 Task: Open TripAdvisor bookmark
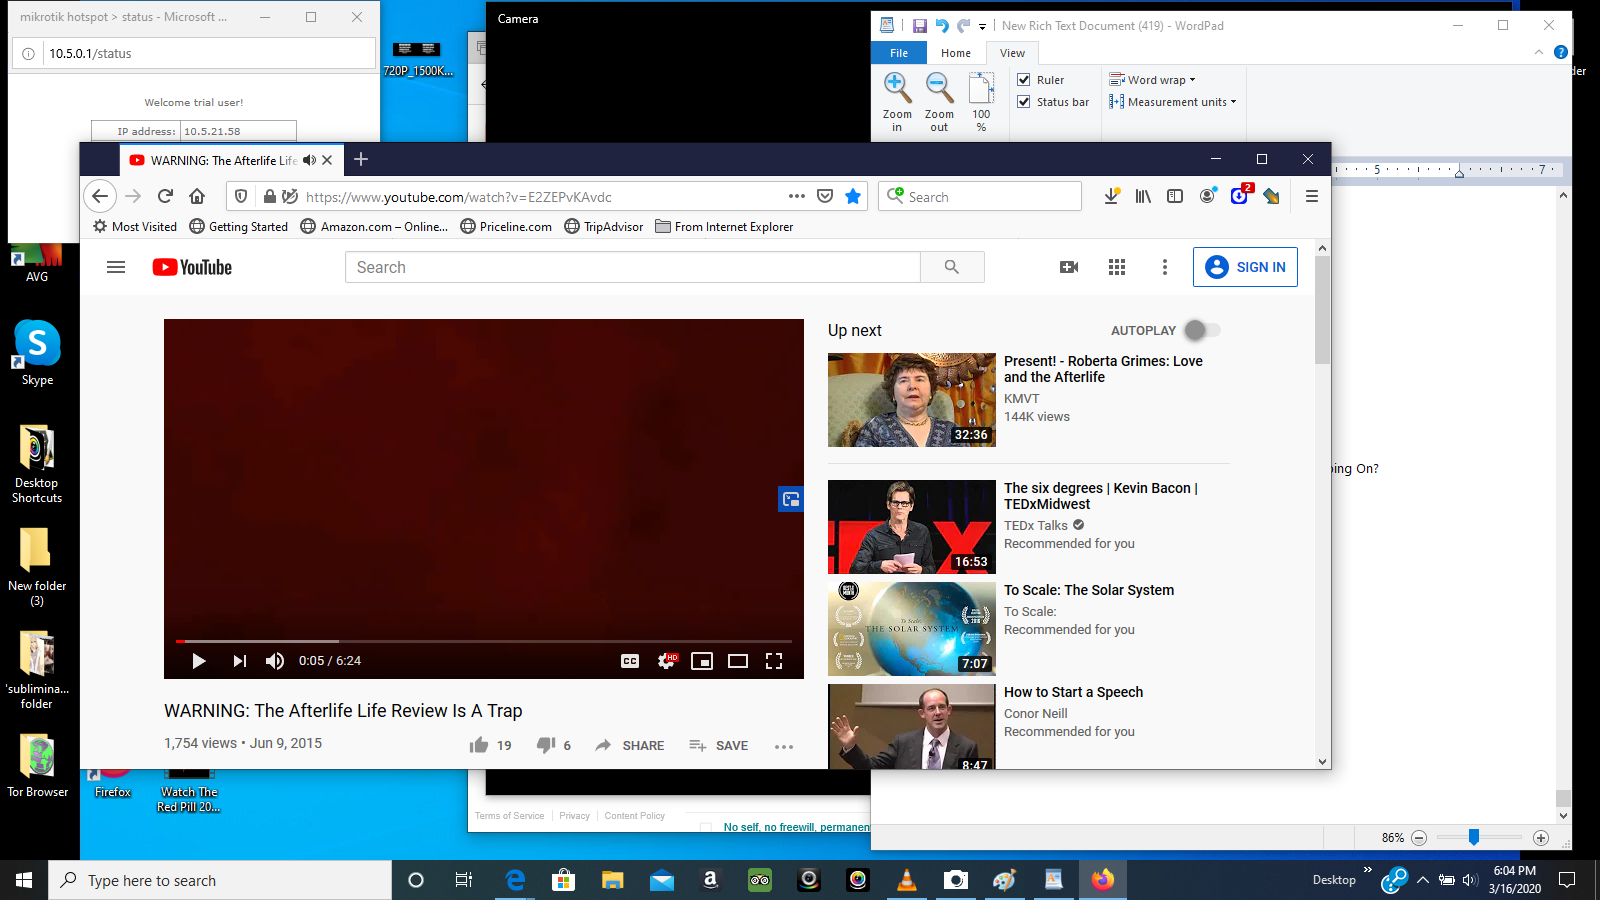[x=604, y=227]
